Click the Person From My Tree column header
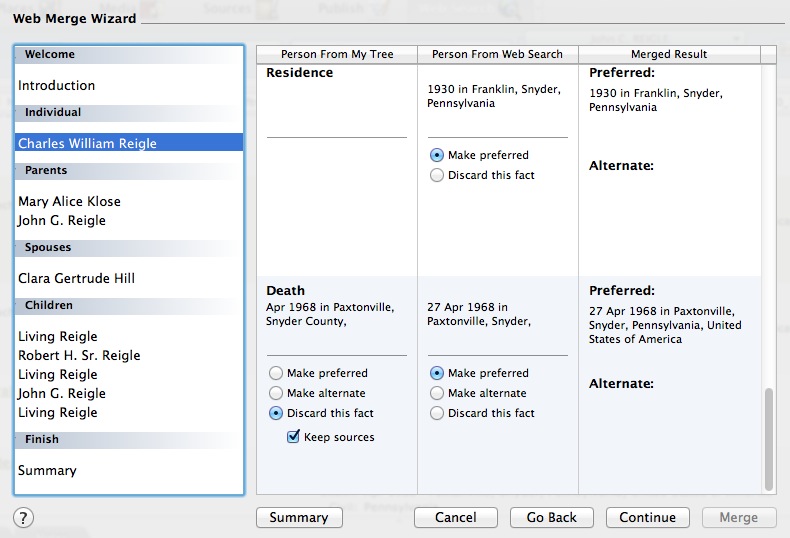The image size is (790, 538). pyautogui.click(x=337, y=54)
